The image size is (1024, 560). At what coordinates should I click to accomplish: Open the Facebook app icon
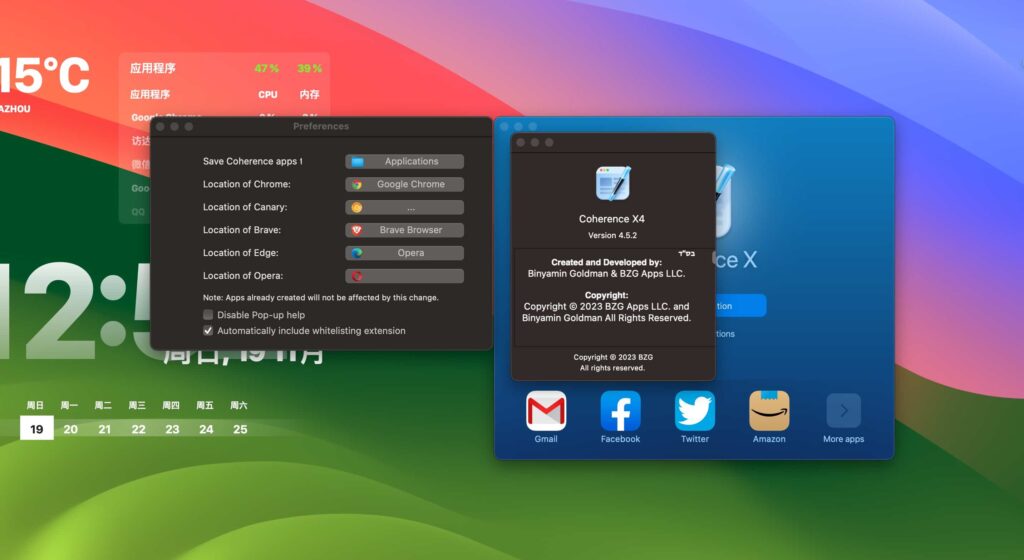[x=620, y=411]
